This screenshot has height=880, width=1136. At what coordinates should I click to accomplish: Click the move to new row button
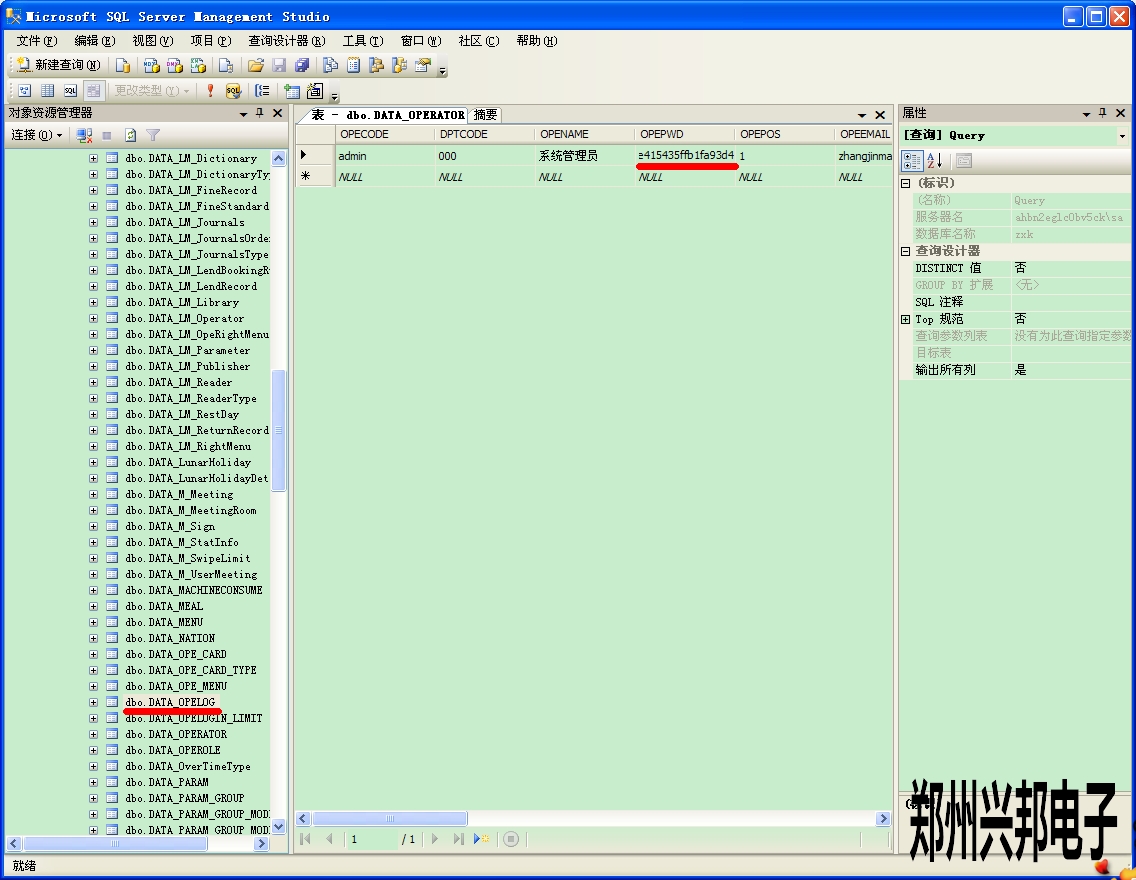(x=482, y=839)
